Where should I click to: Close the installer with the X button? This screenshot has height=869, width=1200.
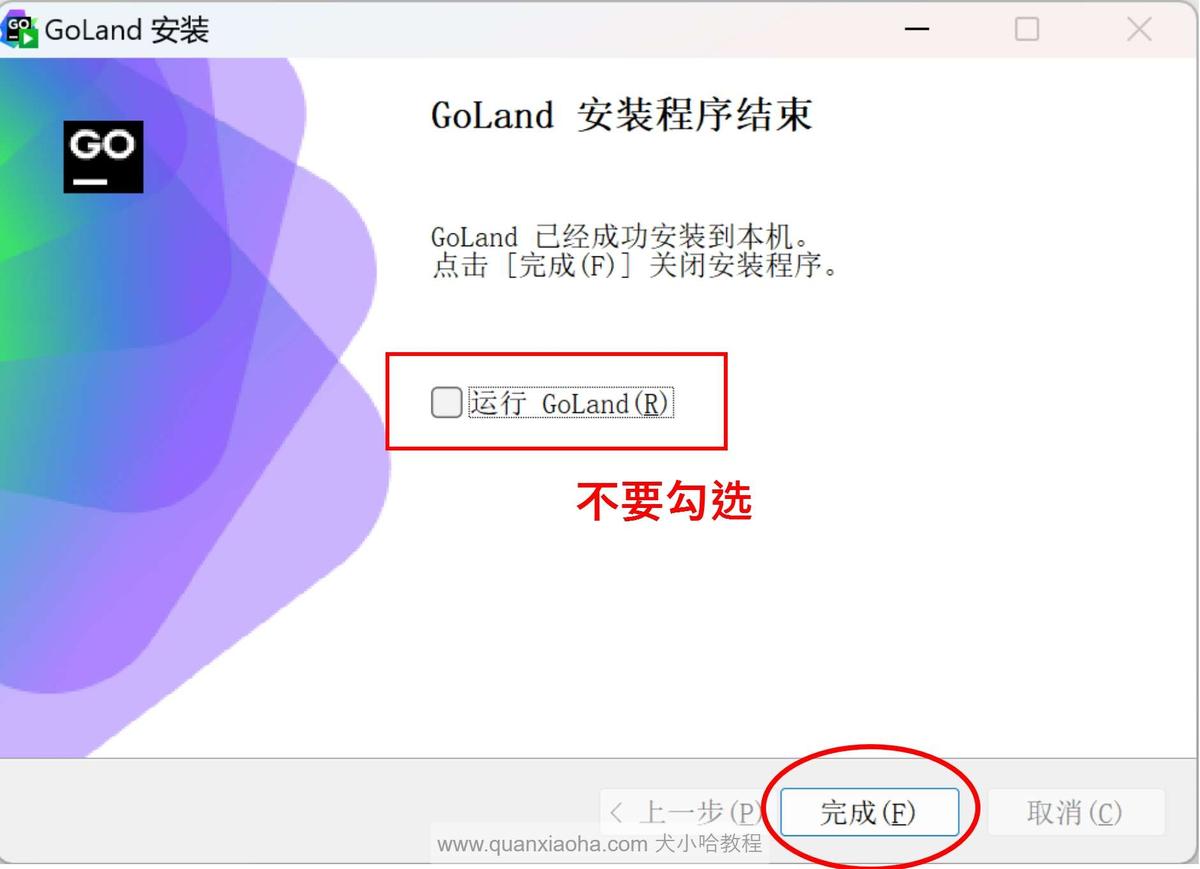1139,29
